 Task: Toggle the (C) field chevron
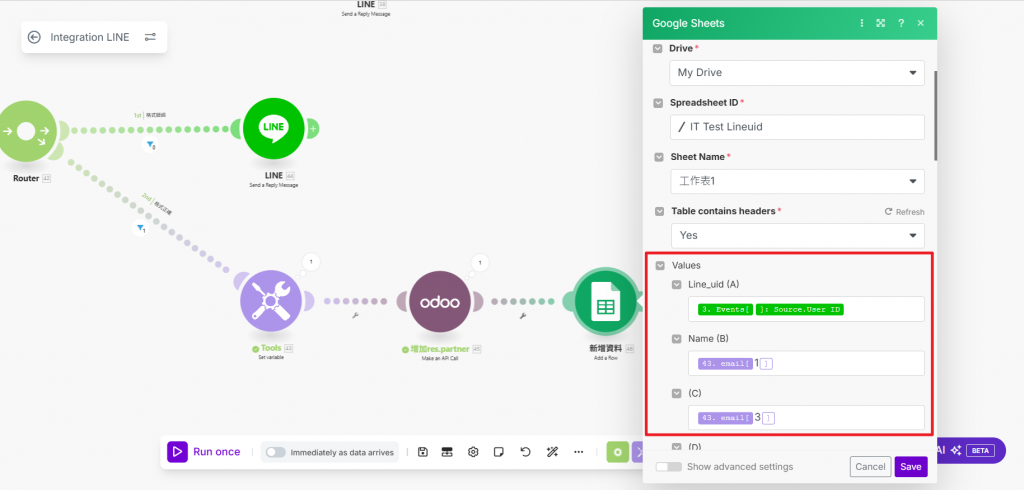tap(677, 393)
